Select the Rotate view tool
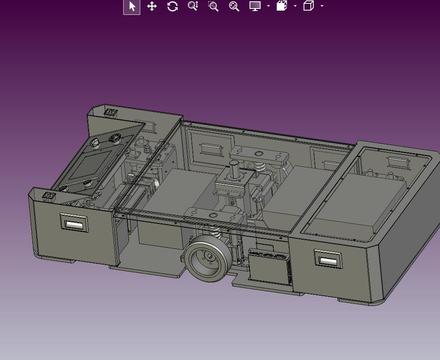The image size is (440, 360). pyautogui.click(x=172, y=7)
